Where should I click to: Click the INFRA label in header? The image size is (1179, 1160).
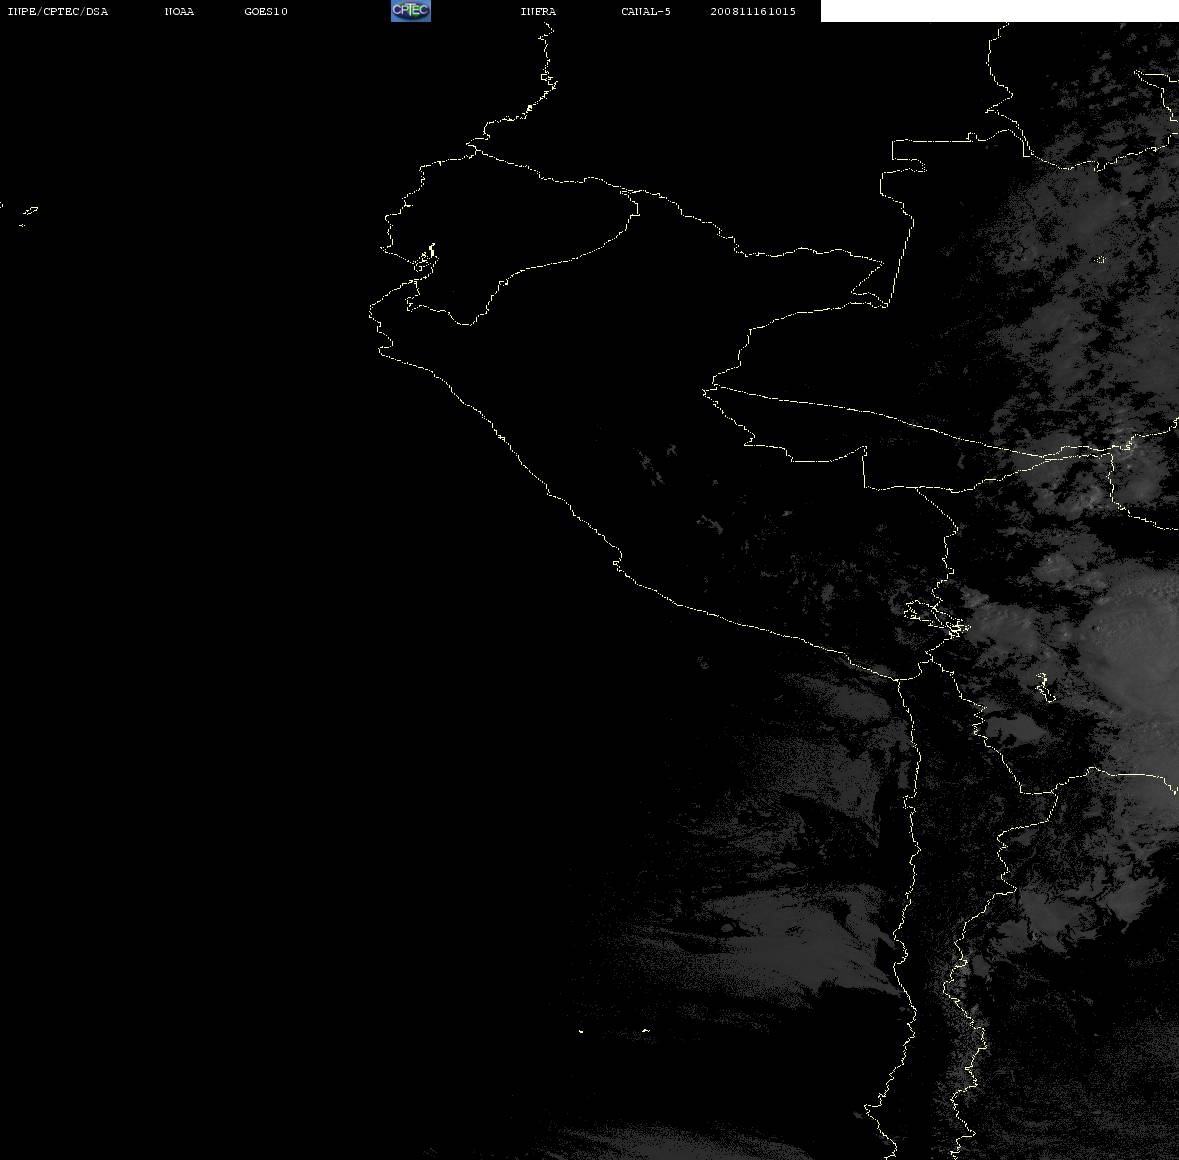(538, 11)
